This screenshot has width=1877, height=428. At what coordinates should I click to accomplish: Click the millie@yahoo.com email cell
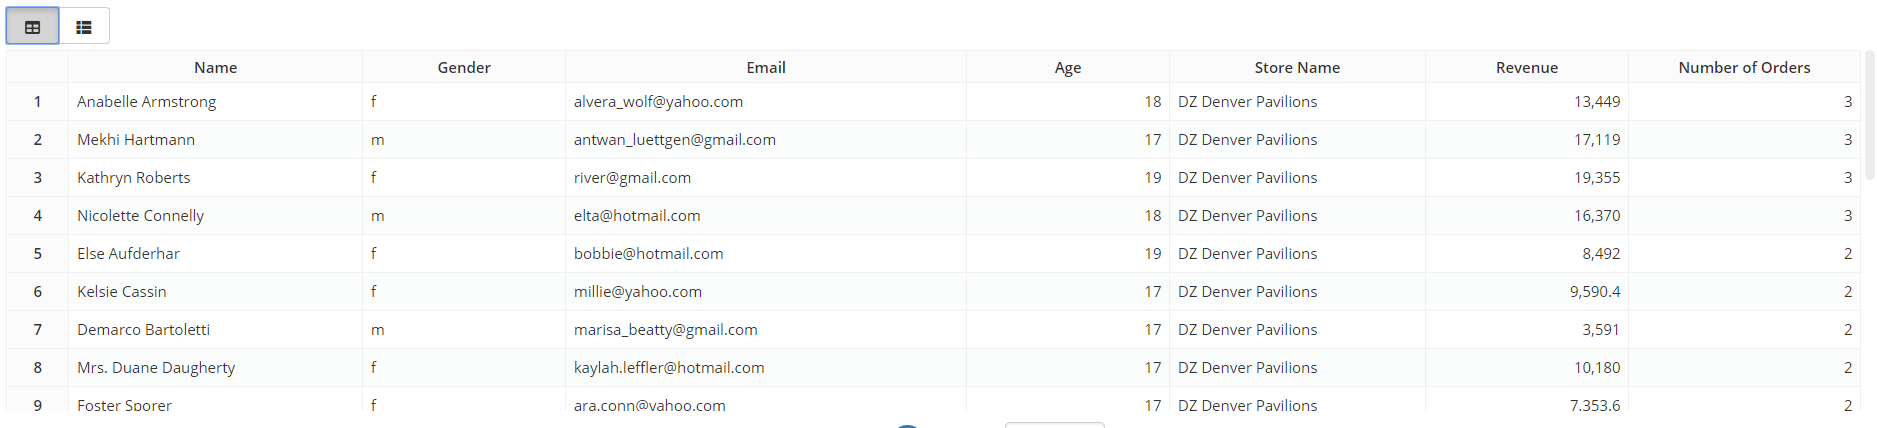(x=638, y=292)
